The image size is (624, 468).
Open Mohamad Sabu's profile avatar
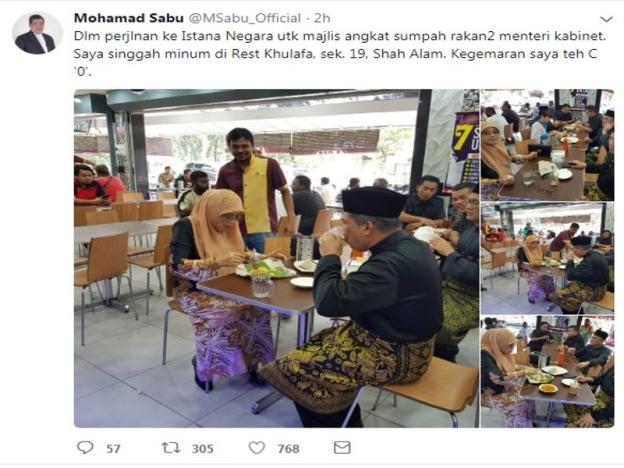click(37, 33)
